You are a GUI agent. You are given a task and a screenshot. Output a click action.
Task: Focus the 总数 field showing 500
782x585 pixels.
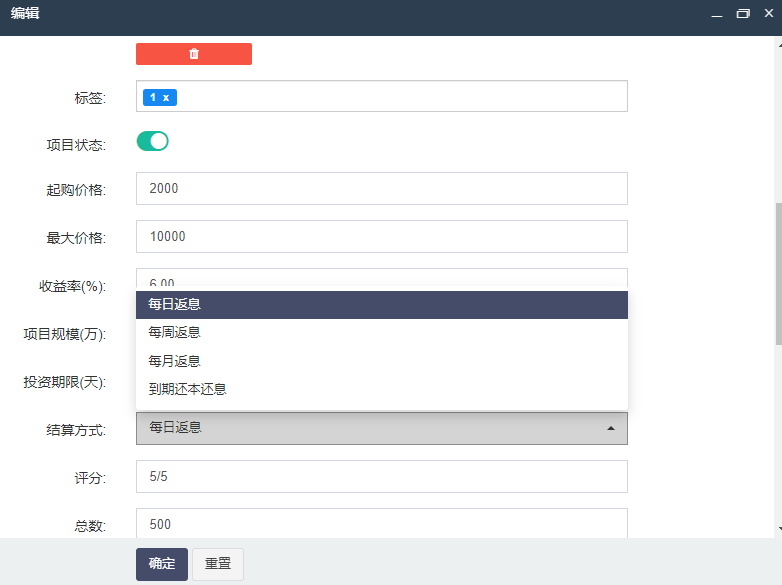tap(381, 522)
